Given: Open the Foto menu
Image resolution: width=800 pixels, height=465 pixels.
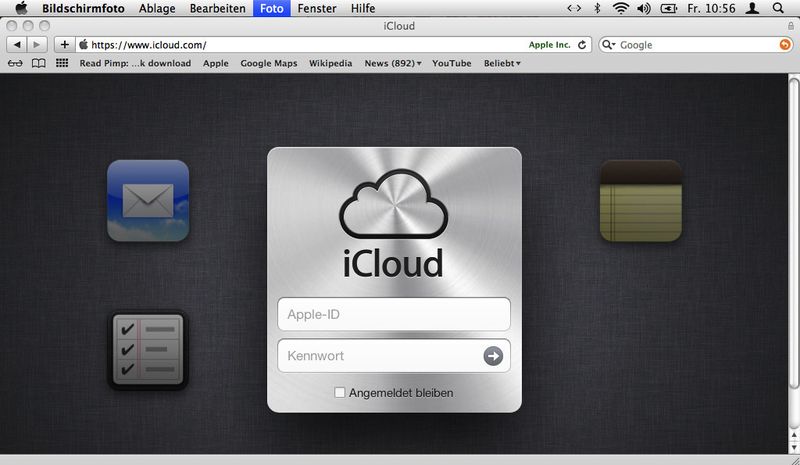Looking at the screenshot, I should click(271, 8).
